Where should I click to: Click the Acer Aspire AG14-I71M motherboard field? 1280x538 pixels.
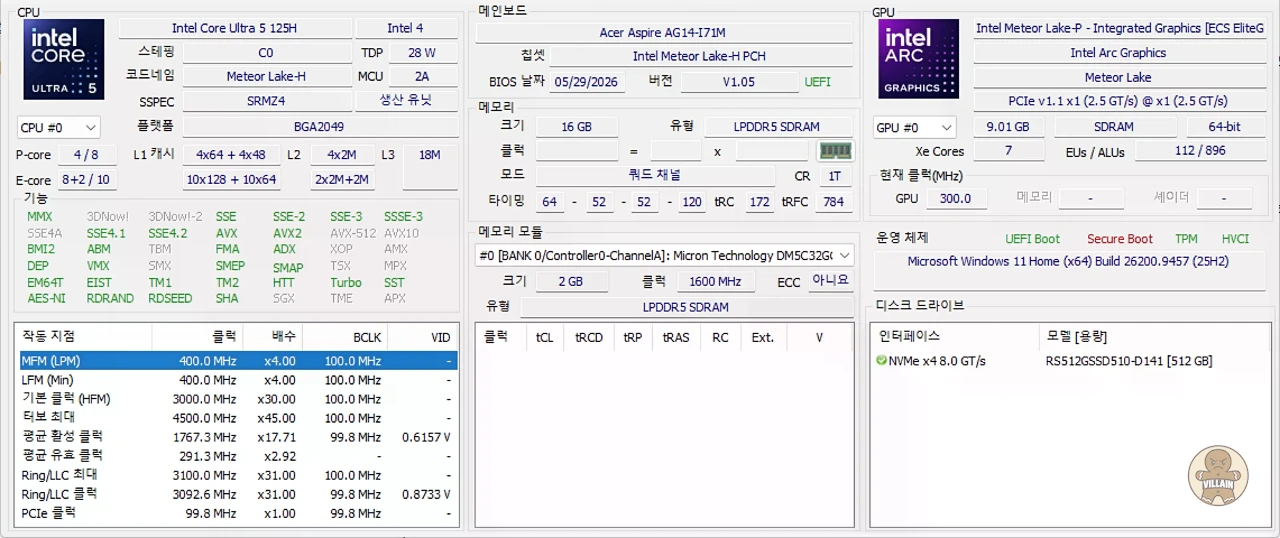tap(662, 32)
